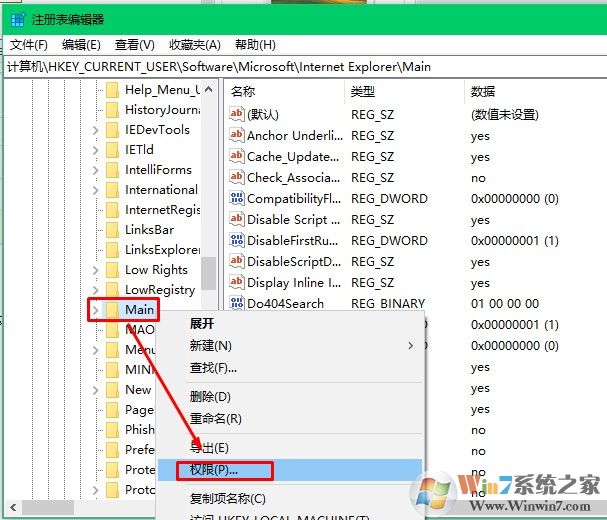Click the (数值未设置) data cell
The image size is (607, 520).
click(505, 115)
